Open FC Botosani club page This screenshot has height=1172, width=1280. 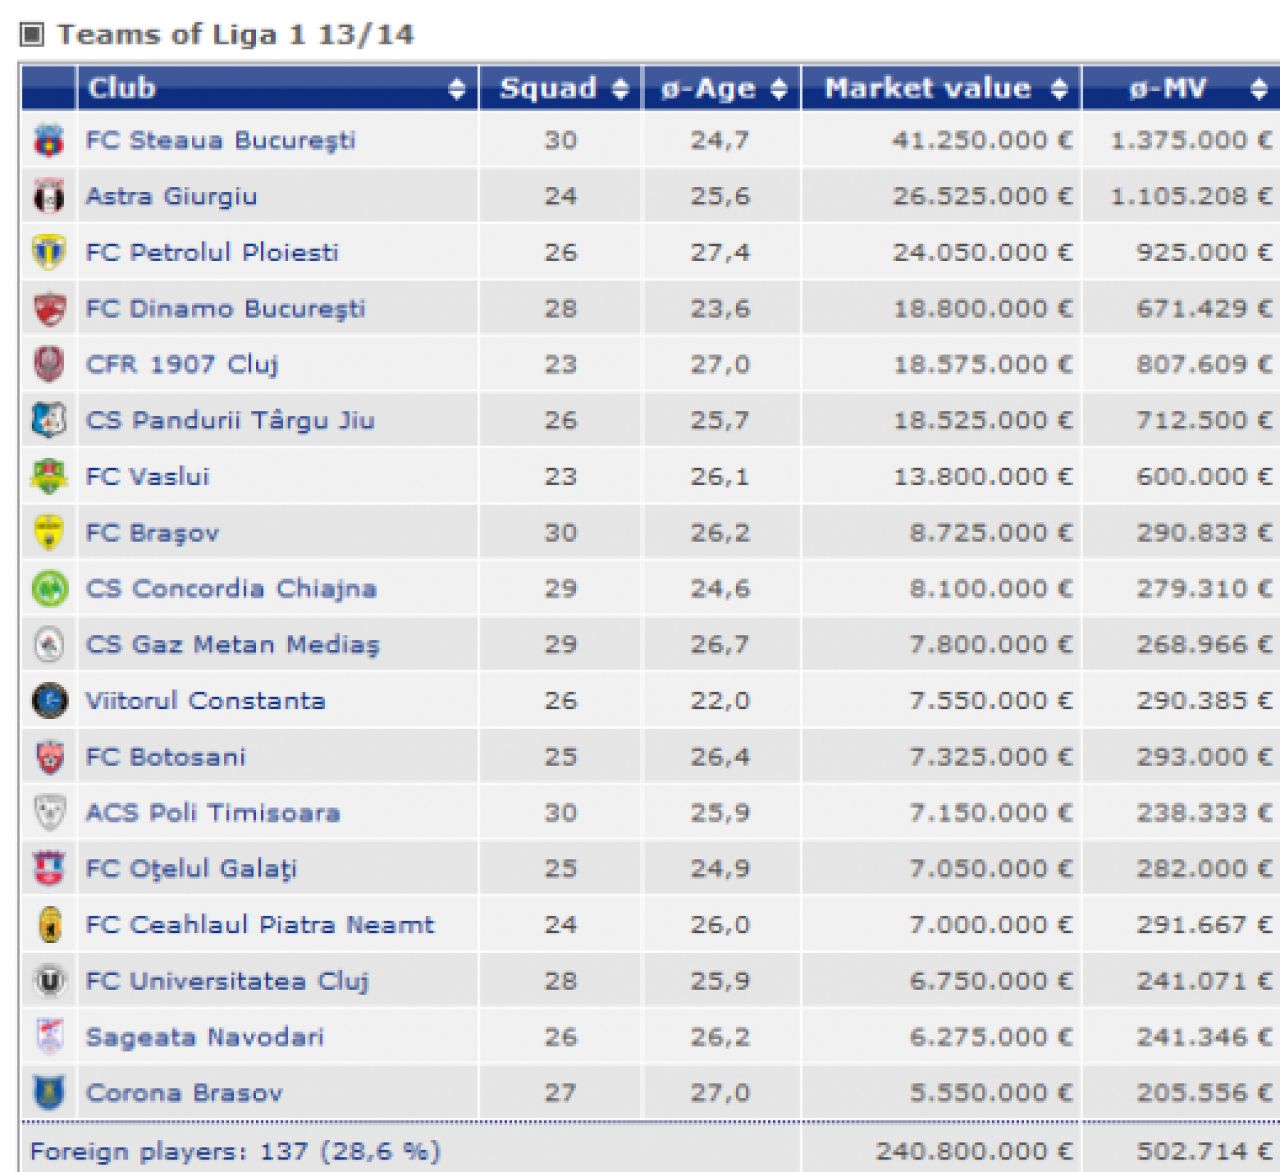[166, 756]
